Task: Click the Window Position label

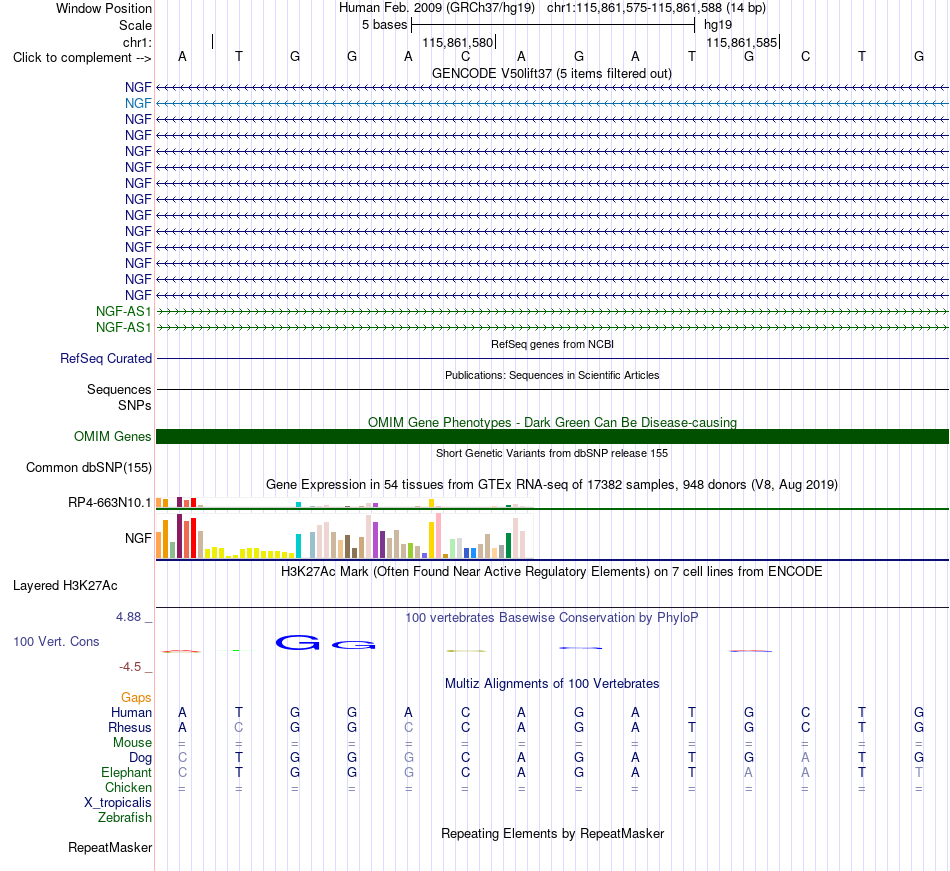Action: point(104,8)
